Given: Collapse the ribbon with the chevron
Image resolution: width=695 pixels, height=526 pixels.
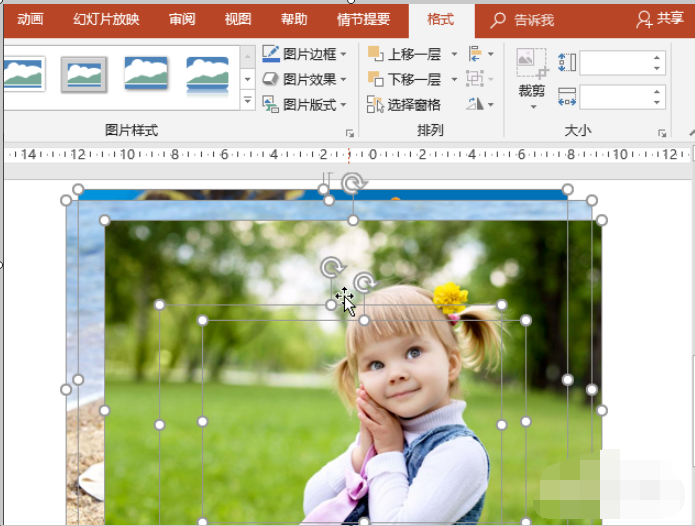Looking at the screenshot, I should tap(691, 132).
